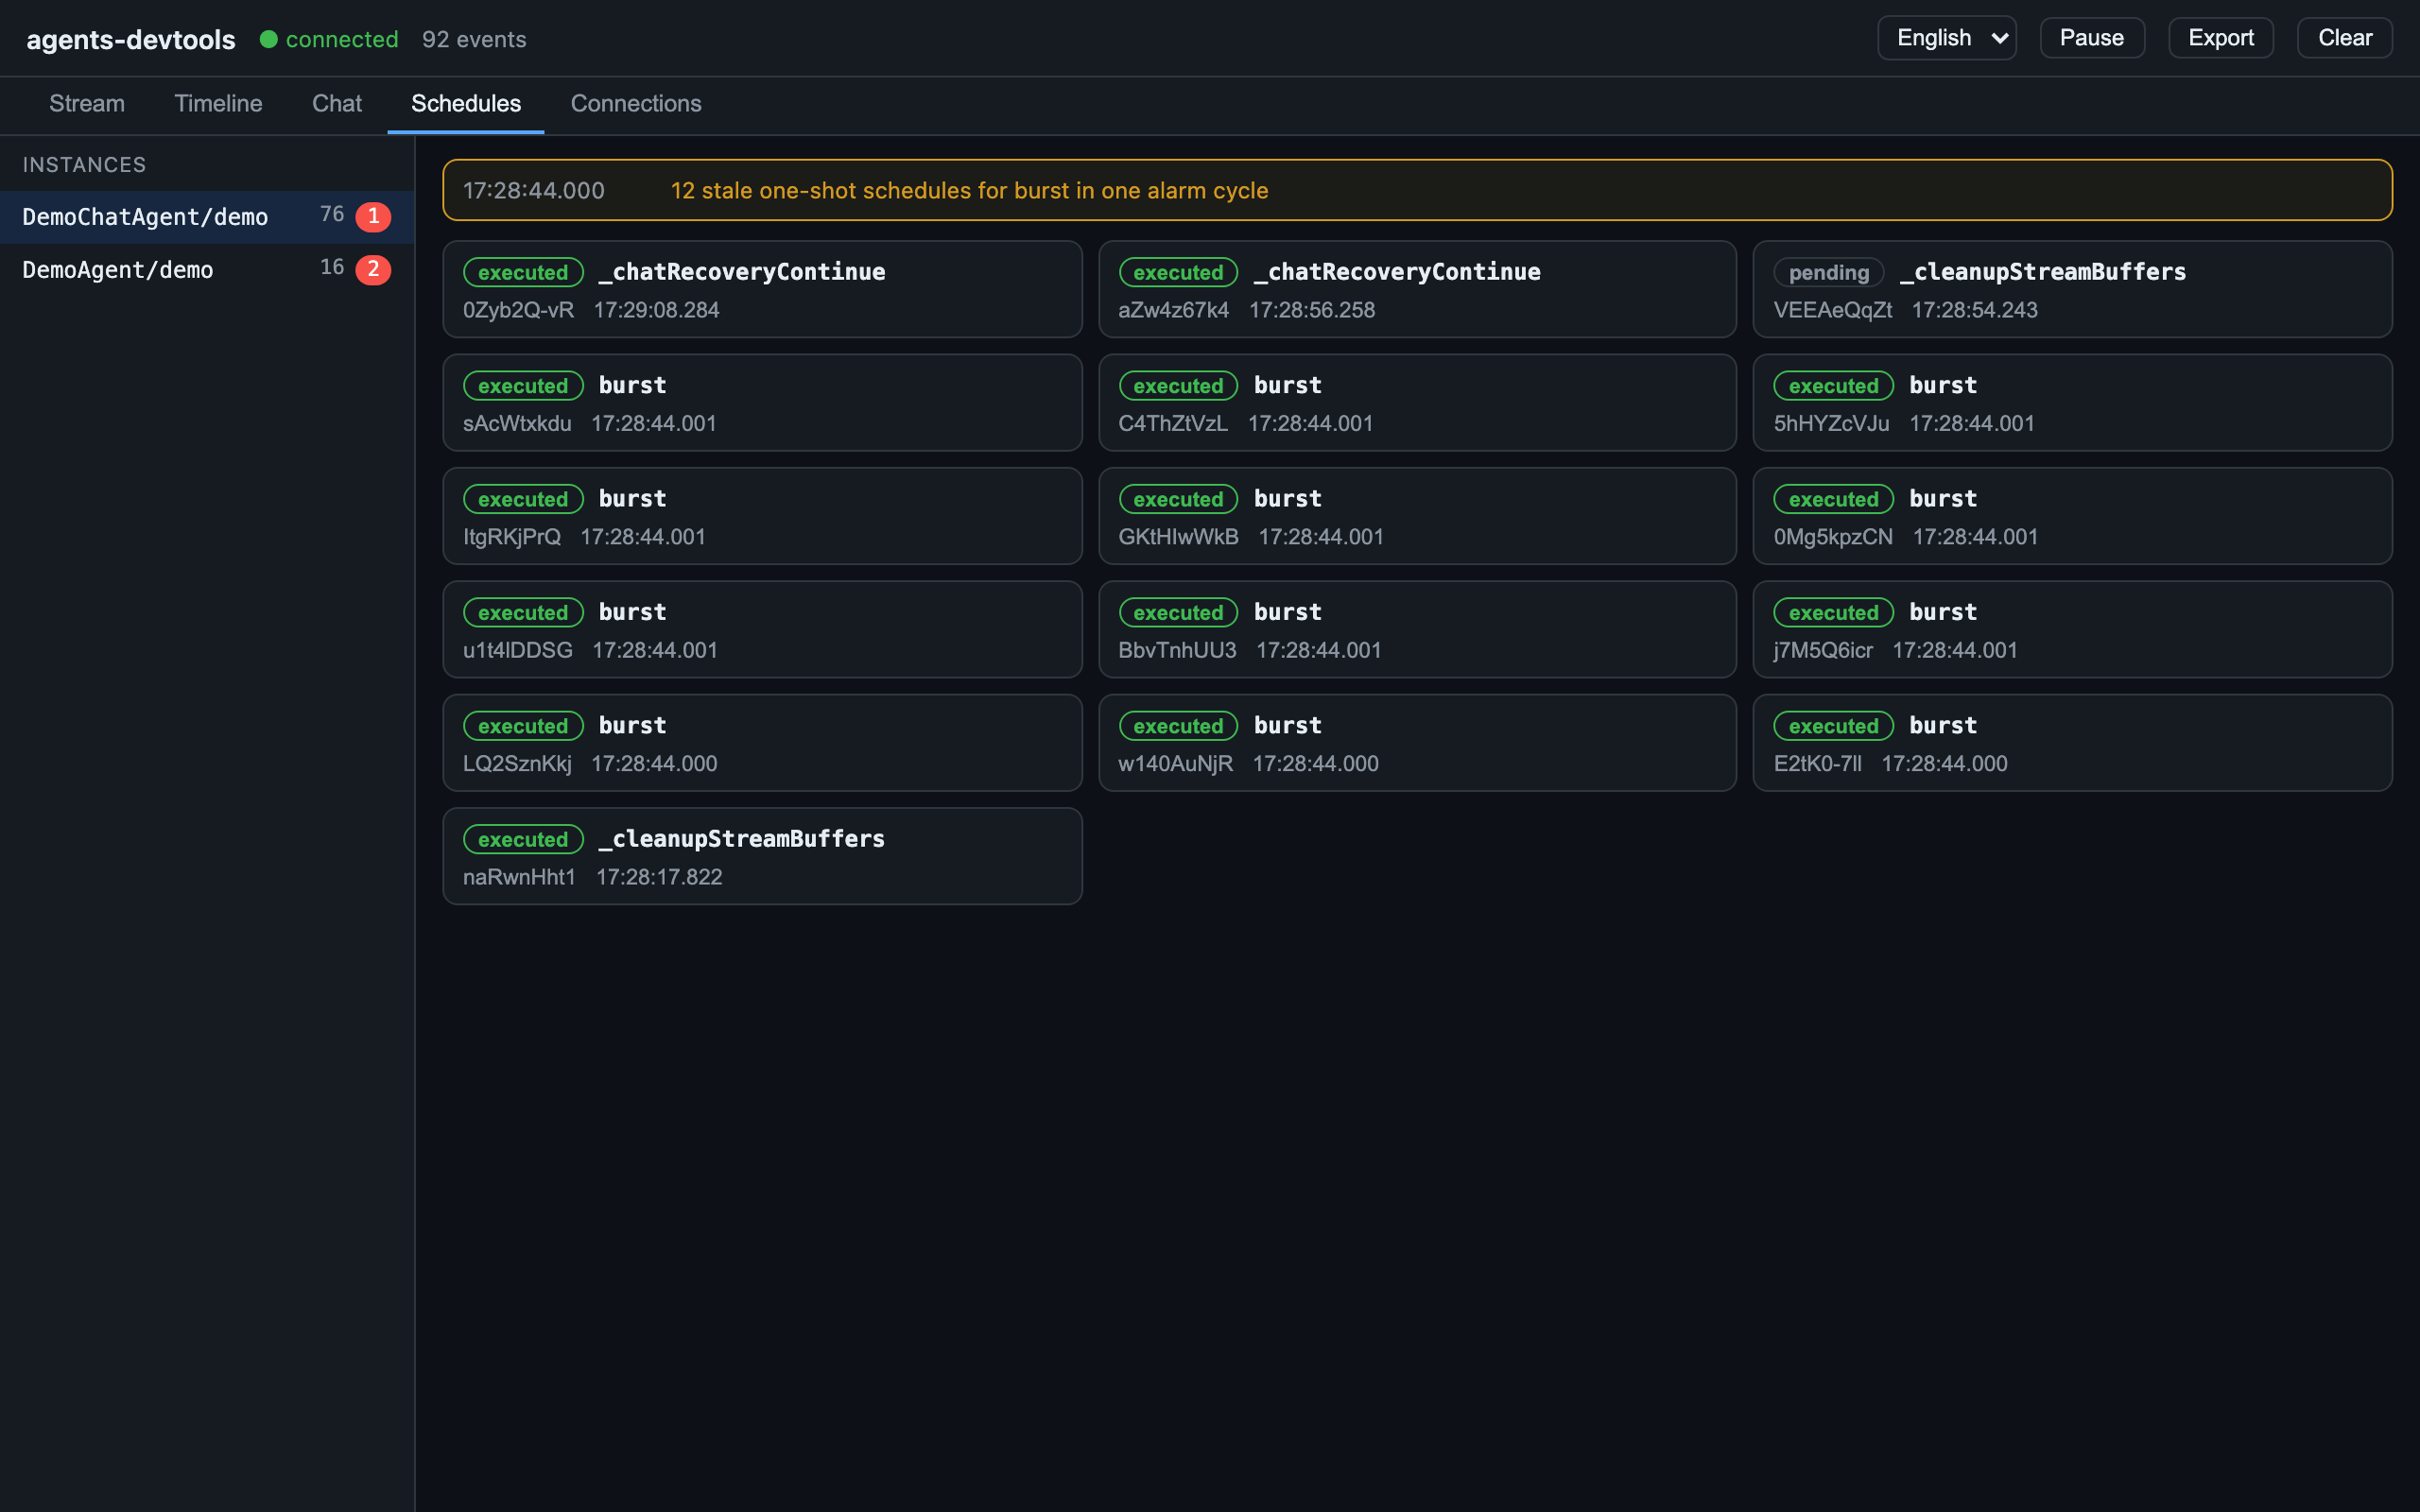Click the Clear button

coord(2344,38)
